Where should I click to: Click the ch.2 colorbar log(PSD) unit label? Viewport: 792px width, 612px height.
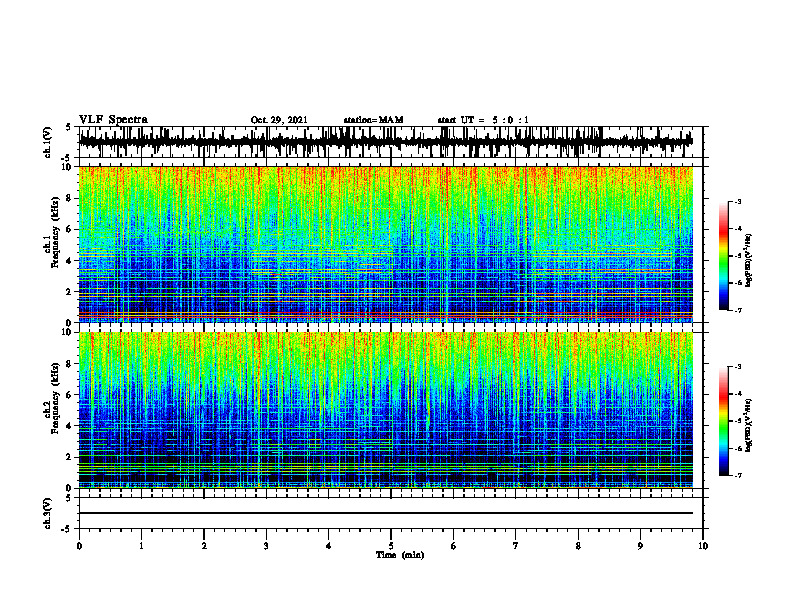[749, 424]
